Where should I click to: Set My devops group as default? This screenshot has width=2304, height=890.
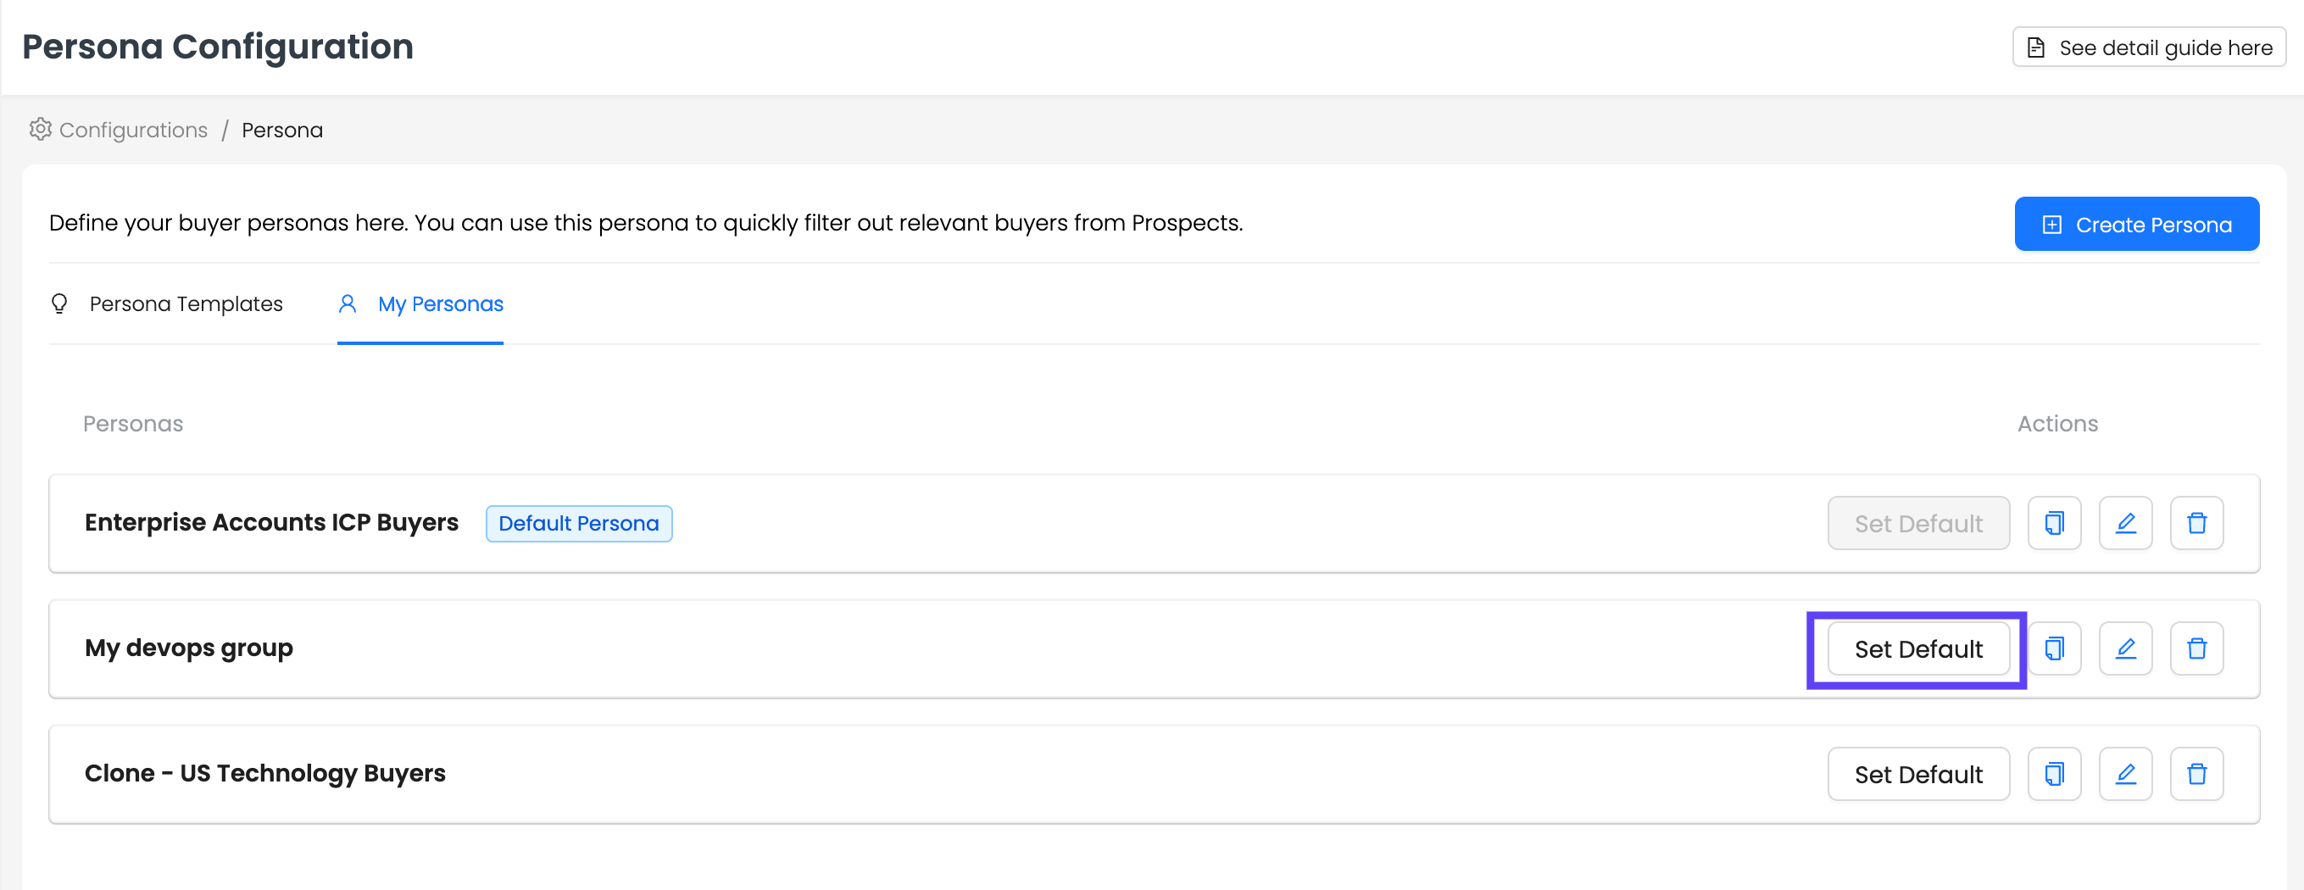1918,649
